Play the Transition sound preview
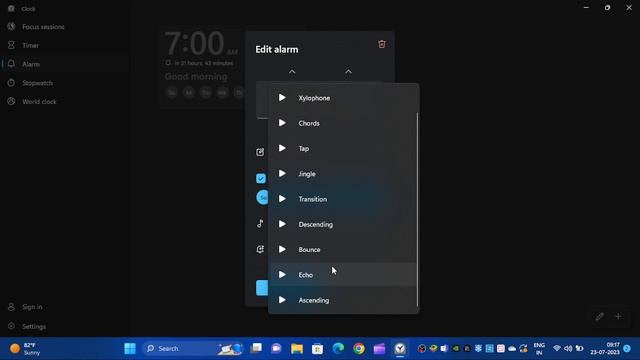 (x=282, y=199)
